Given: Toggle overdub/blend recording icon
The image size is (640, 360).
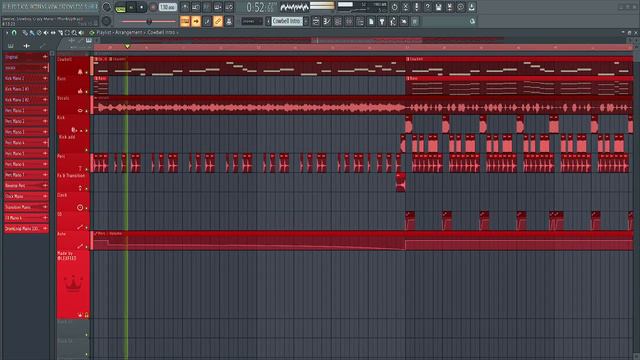Looking at the screenshot, I should tap(218, 7).
